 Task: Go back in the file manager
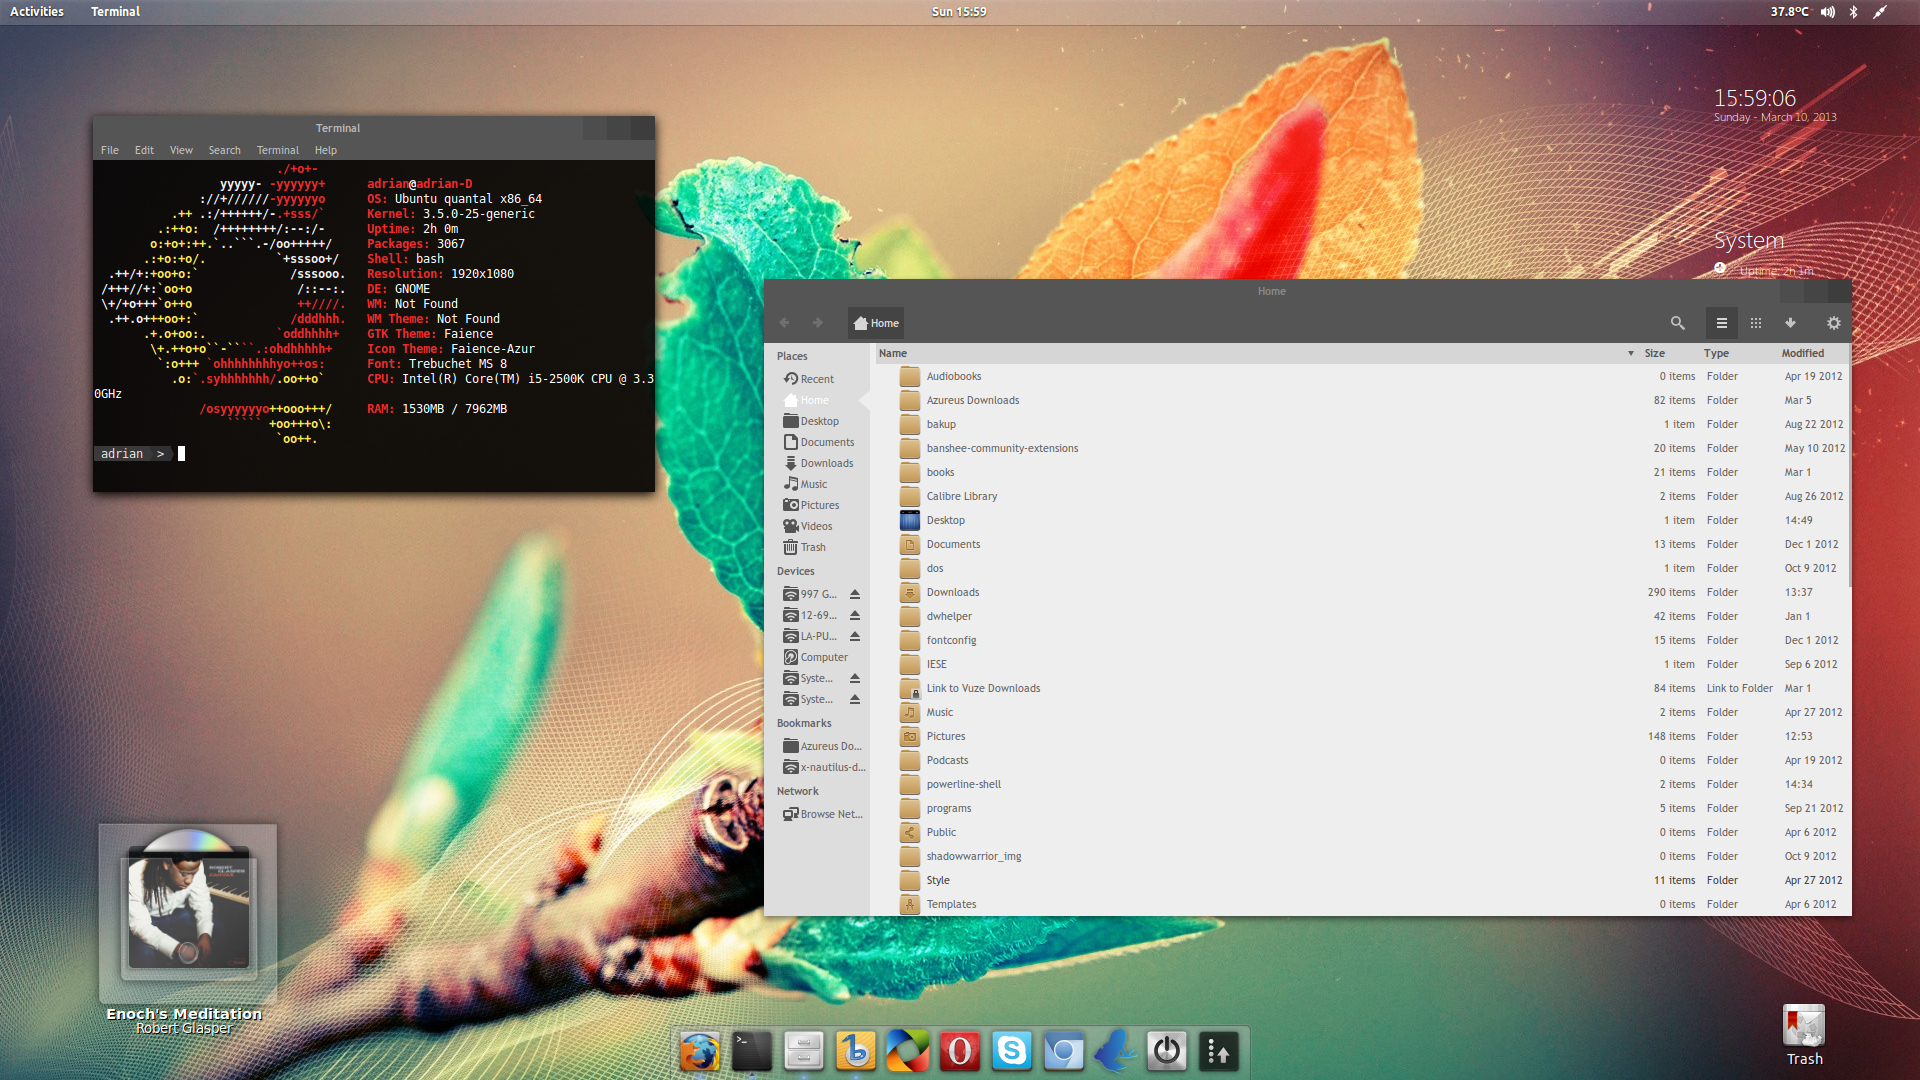784,323
